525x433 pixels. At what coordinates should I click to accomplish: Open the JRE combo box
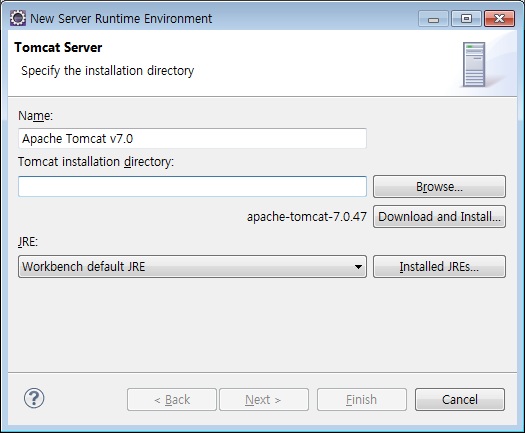(x=192, y=267)
